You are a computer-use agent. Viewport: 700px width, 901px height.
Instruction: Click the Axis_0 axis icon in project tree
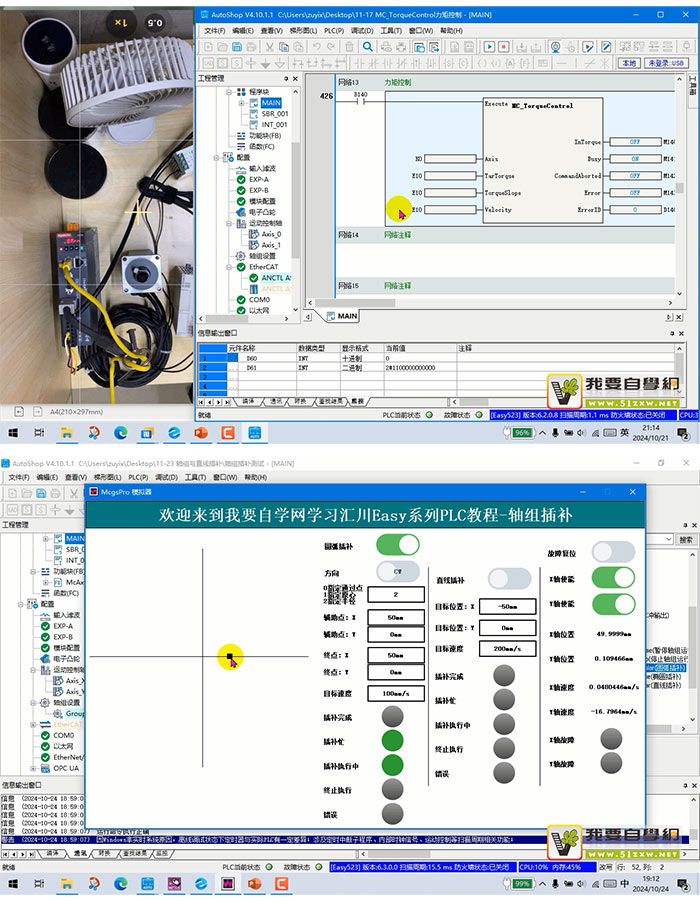pos(253,234)
